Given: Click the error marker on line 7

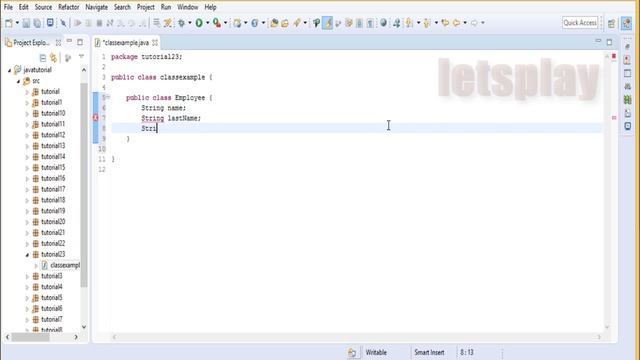Looking at the screenshot, I should (96, 118).
